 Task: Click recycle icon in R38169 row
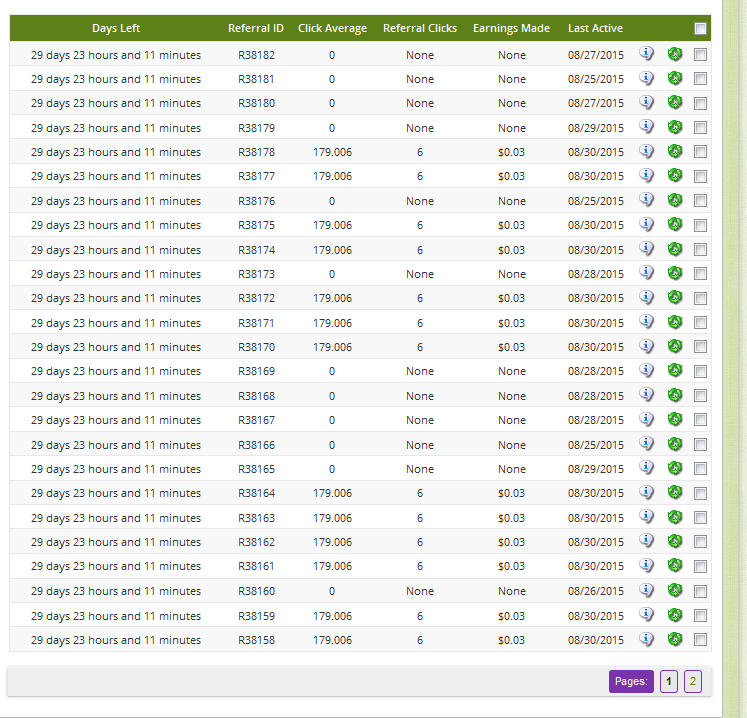(674, 371)
